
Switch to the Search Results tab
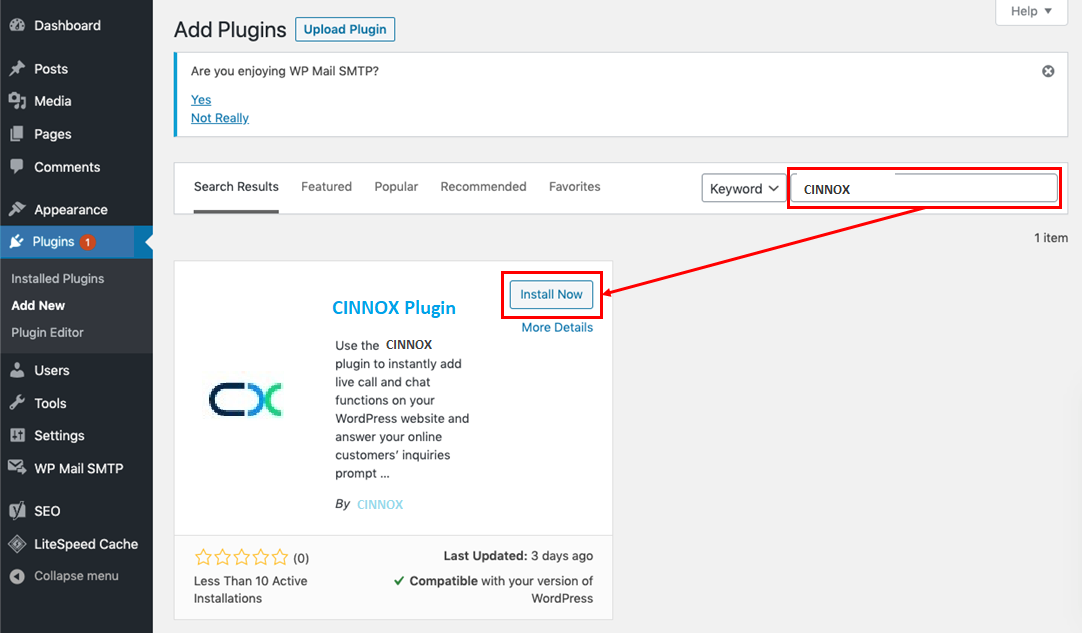pyautogui.click(x=236, y=186)
